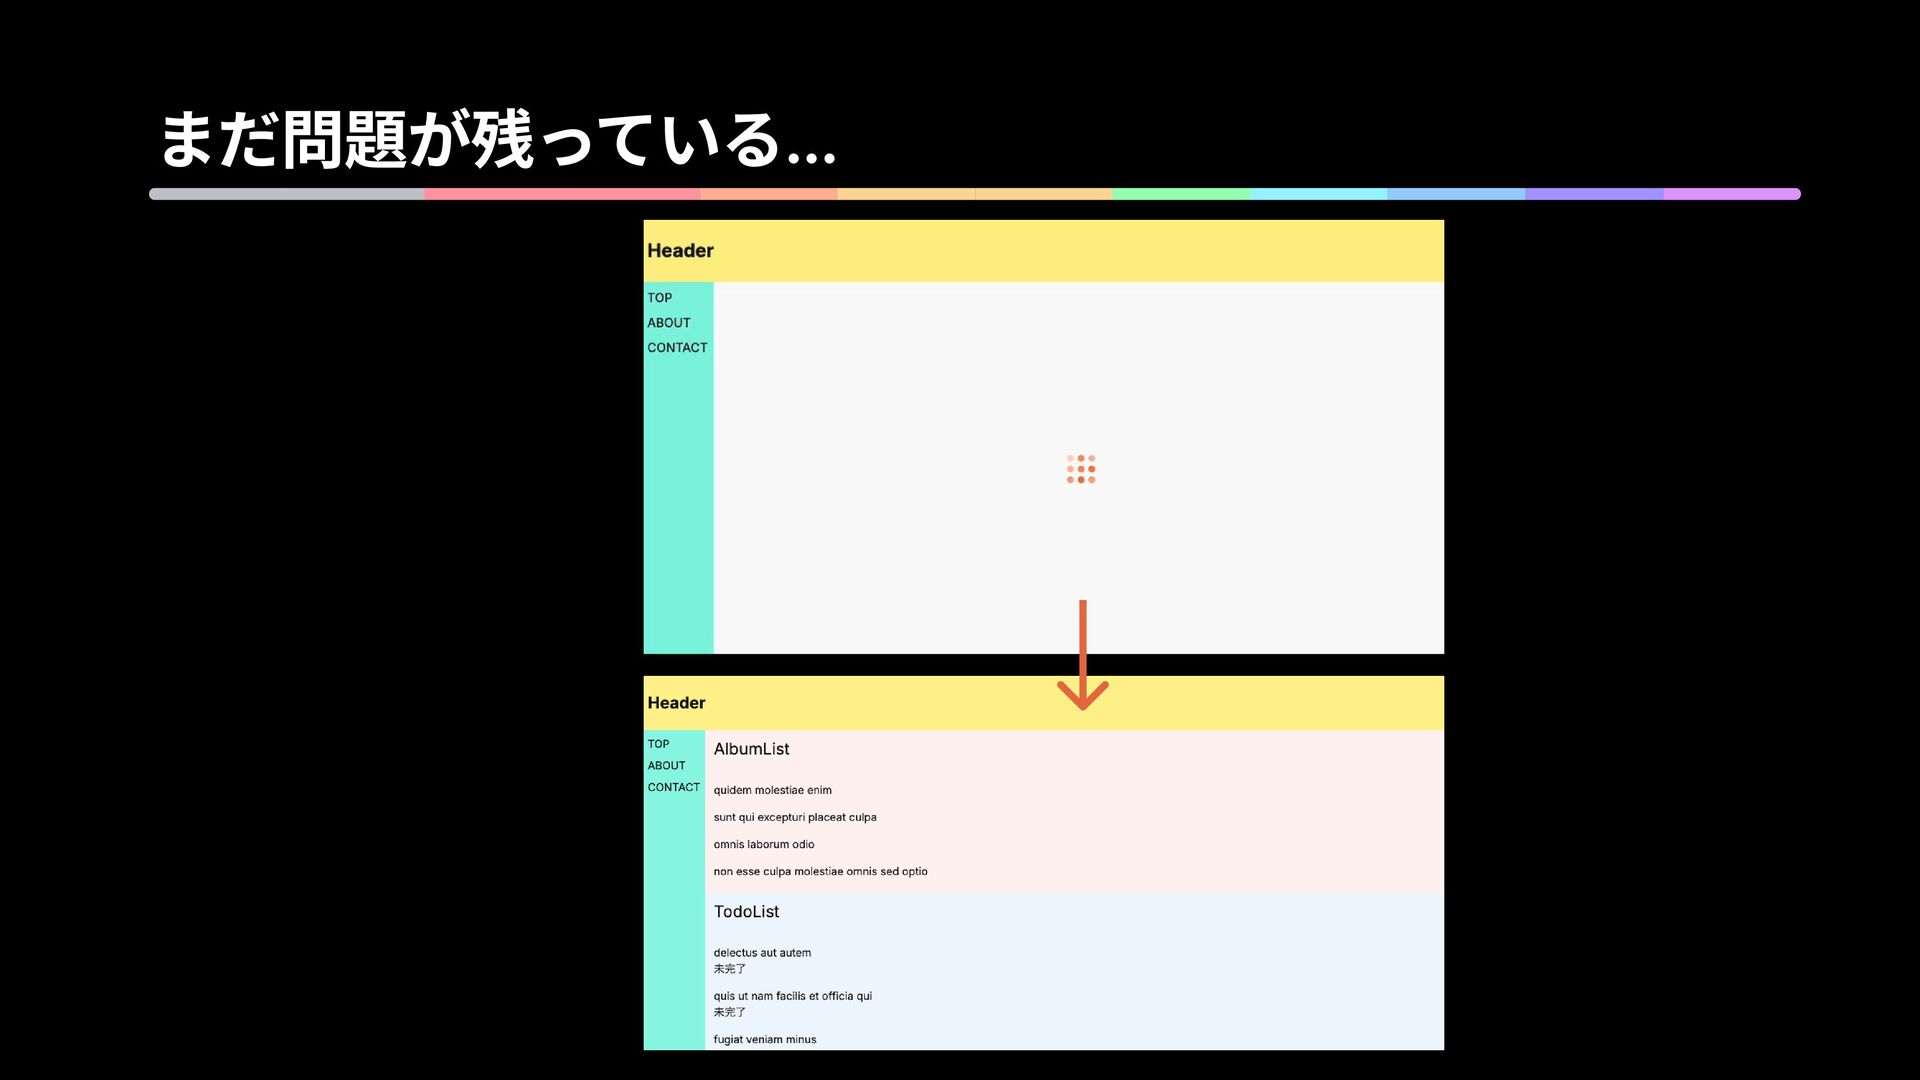Image resolution: width=1920 pixels, height=1080 pixels.
Task: Select CONTACT in the lower screenshot sidebar
Action: 673,788
